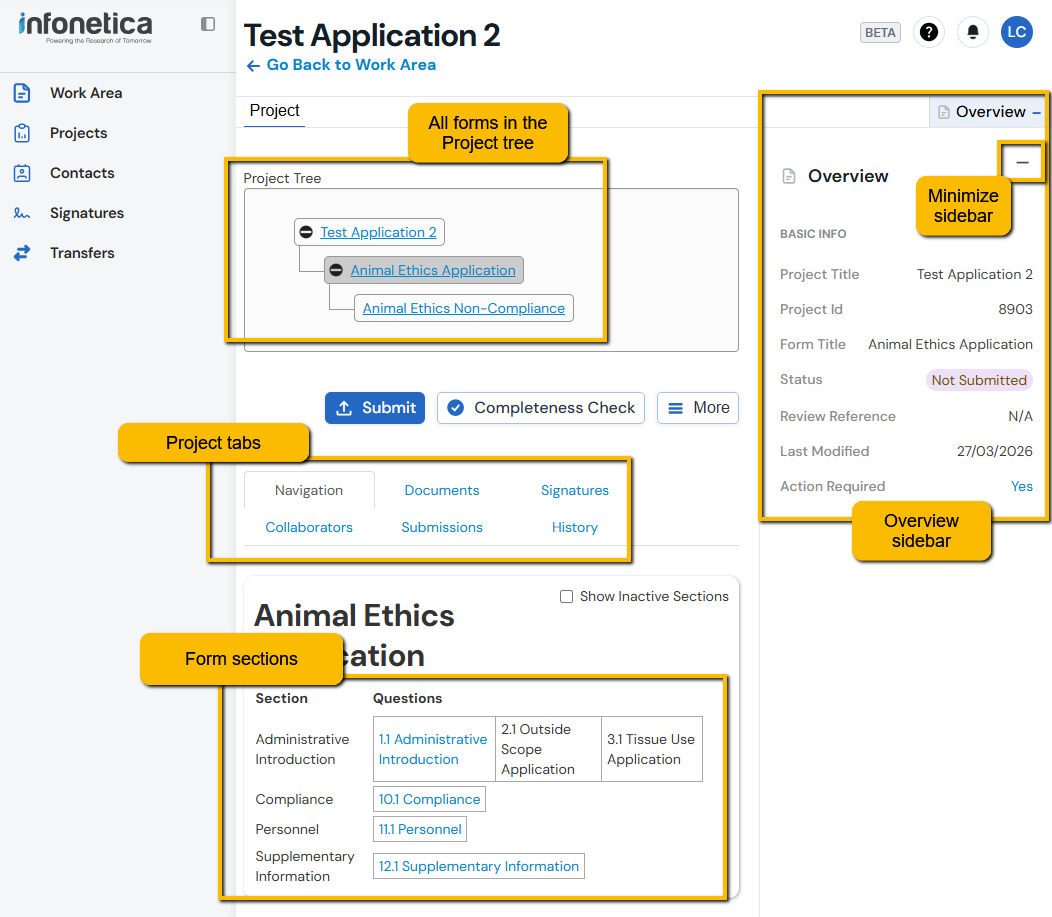This screenshot has width=1052, height=917.
Task: Switch to the Documents tab
Action: point(441,490)
